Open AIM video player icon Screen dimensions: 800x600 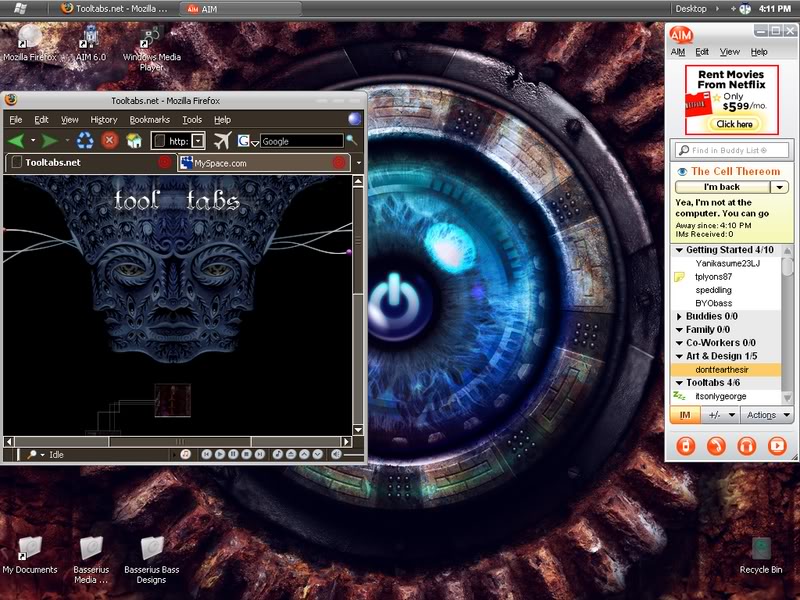point(777,445)
